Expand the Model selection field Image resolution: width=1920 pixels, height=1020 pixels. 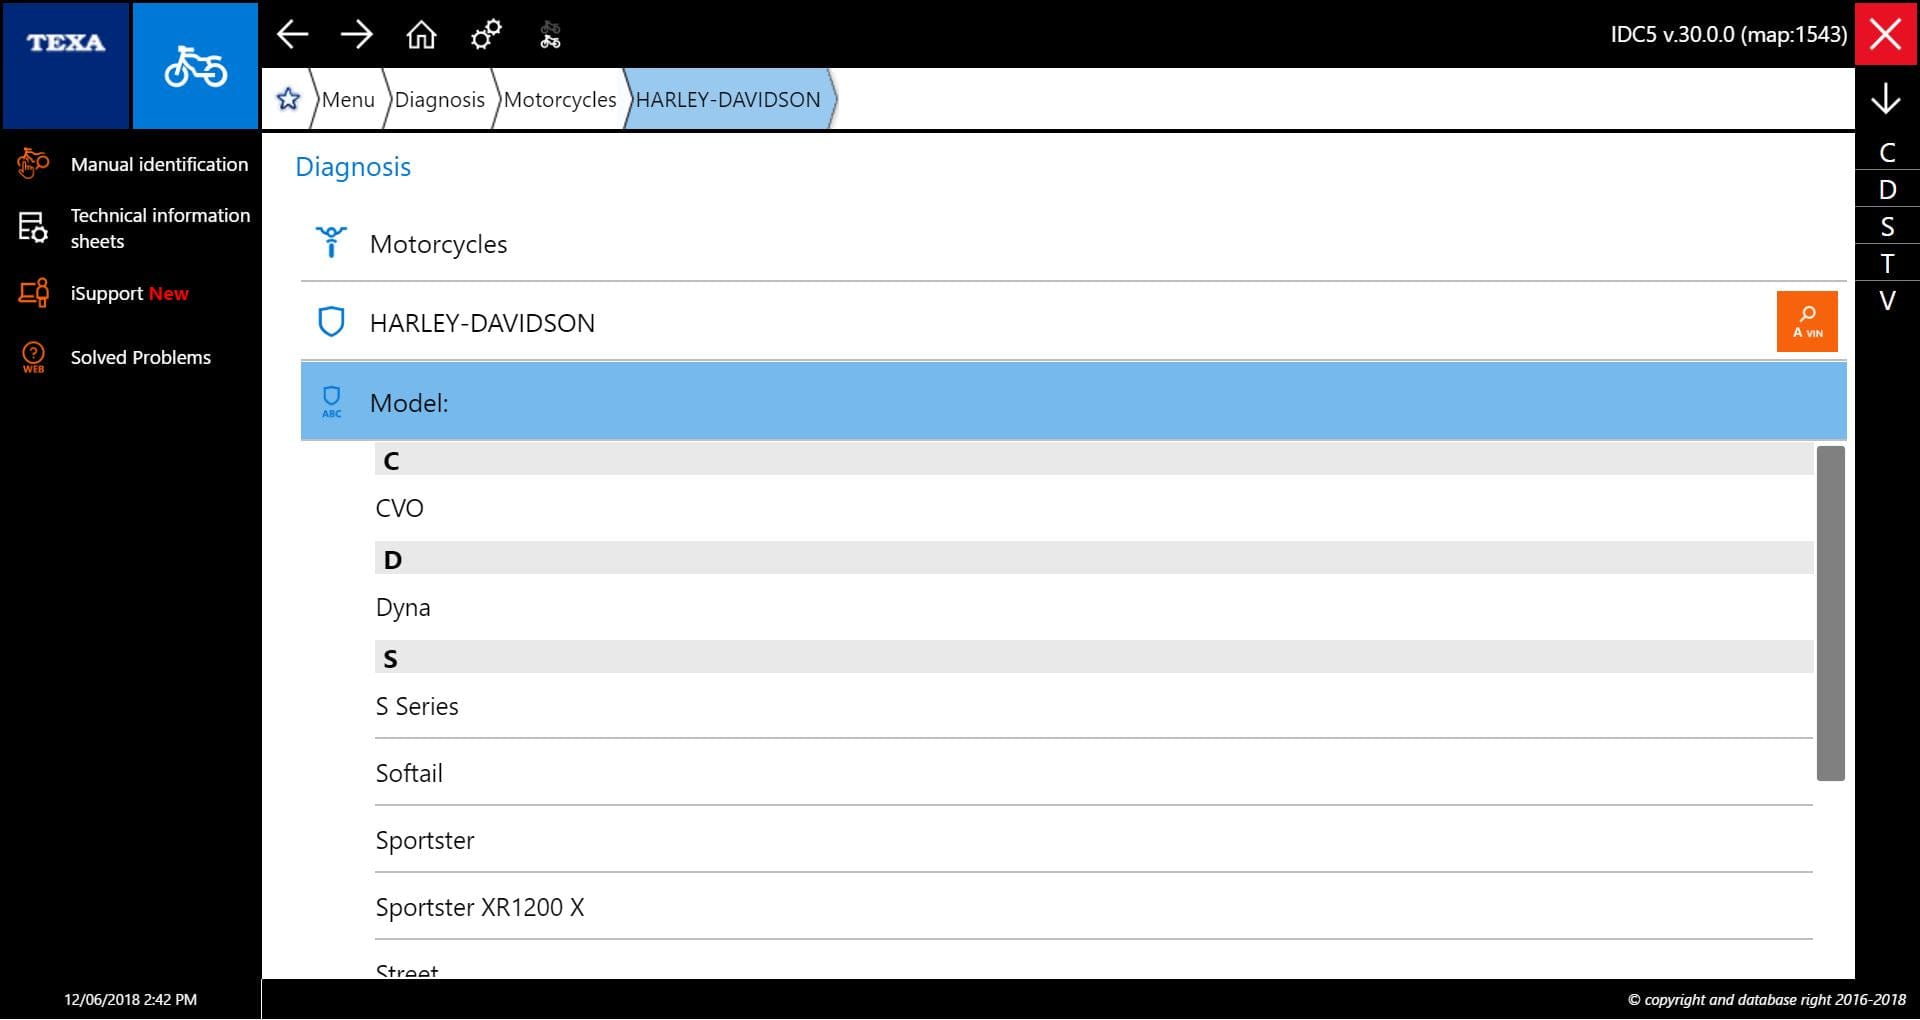(x=700, y=402)
